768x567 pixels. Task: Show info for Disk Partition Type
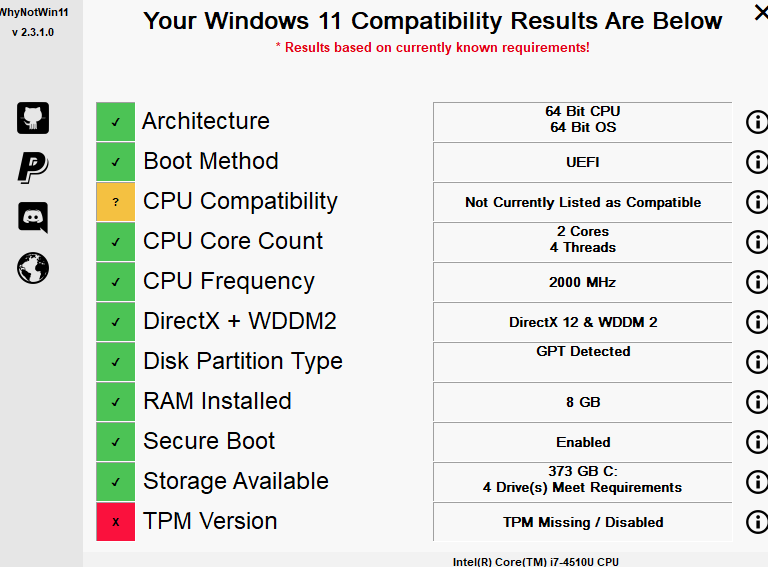point(757,362)
